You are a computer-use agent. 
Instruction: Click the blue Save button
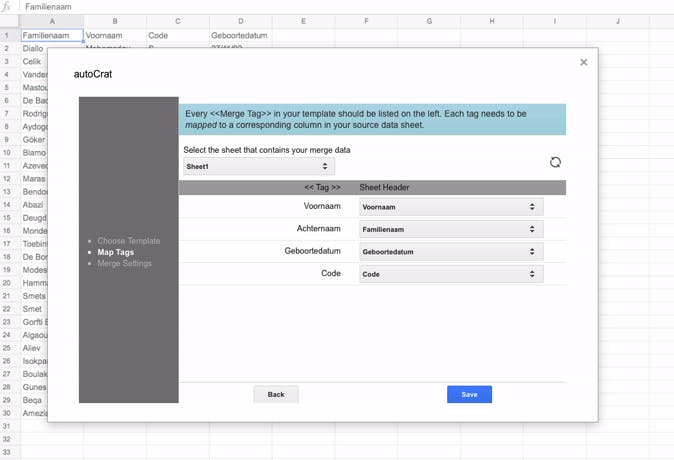[469, 394]
